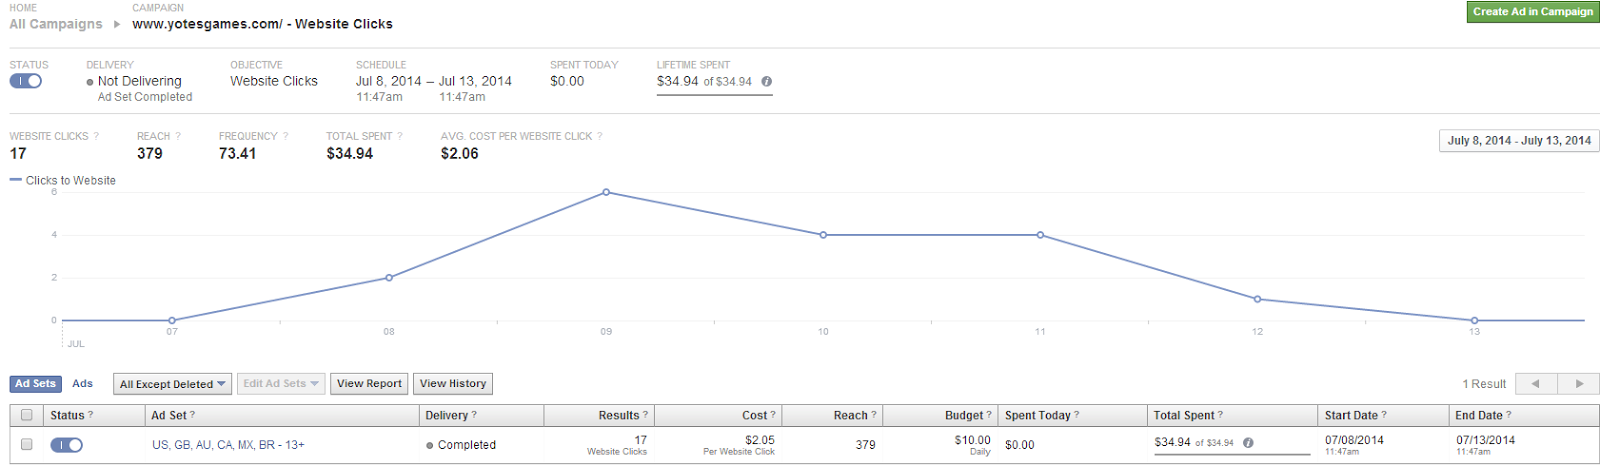
Task: Go to previous results page arrow
Action: coord(1535,384)
